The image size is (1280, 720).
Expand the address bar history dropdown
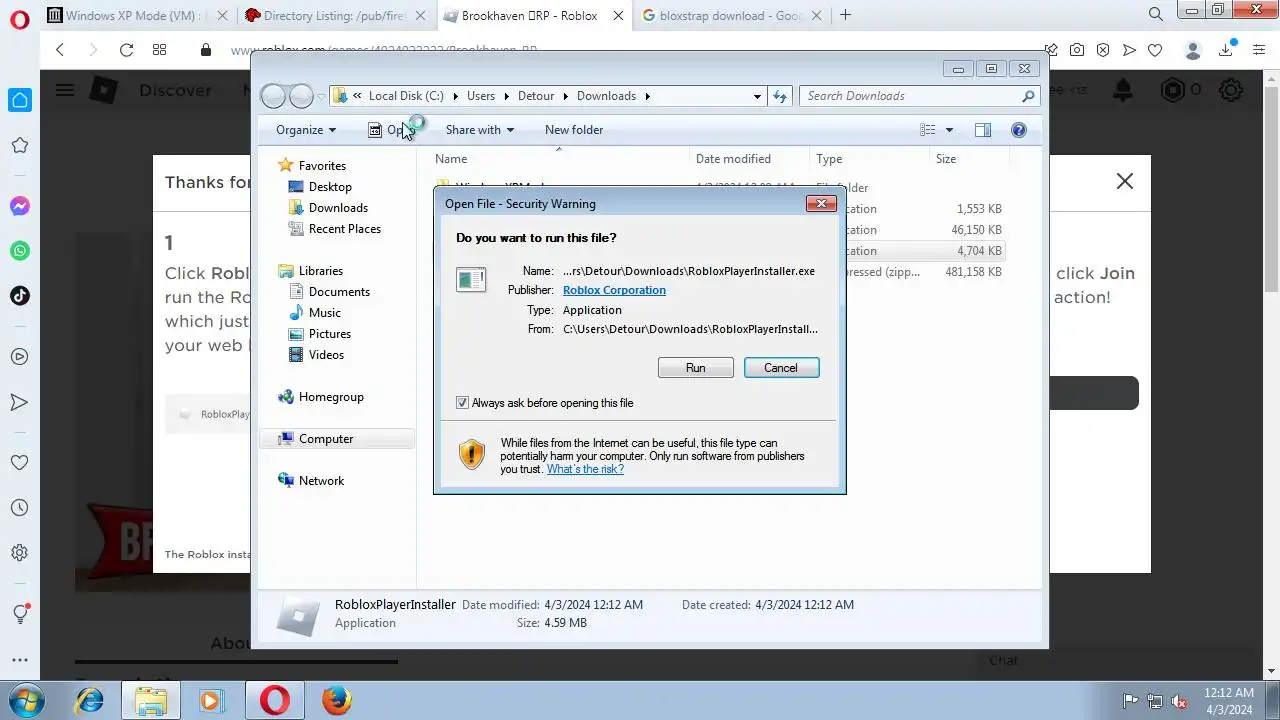tap(757, 96)
